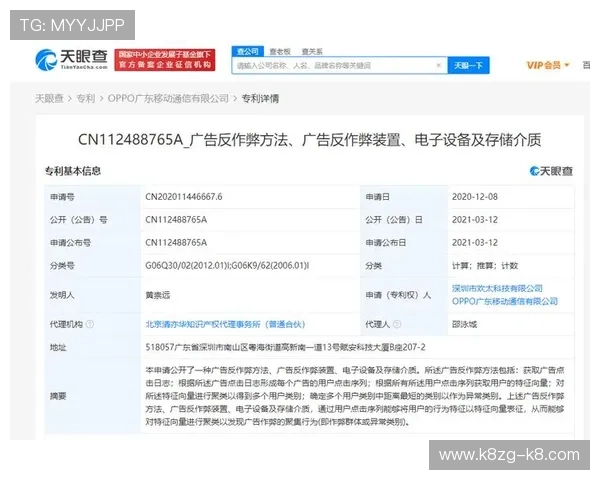This screenshot has height=480, width=600.
Task: Select the classification code G06Q30/02 value
Action: click(227, 266)
